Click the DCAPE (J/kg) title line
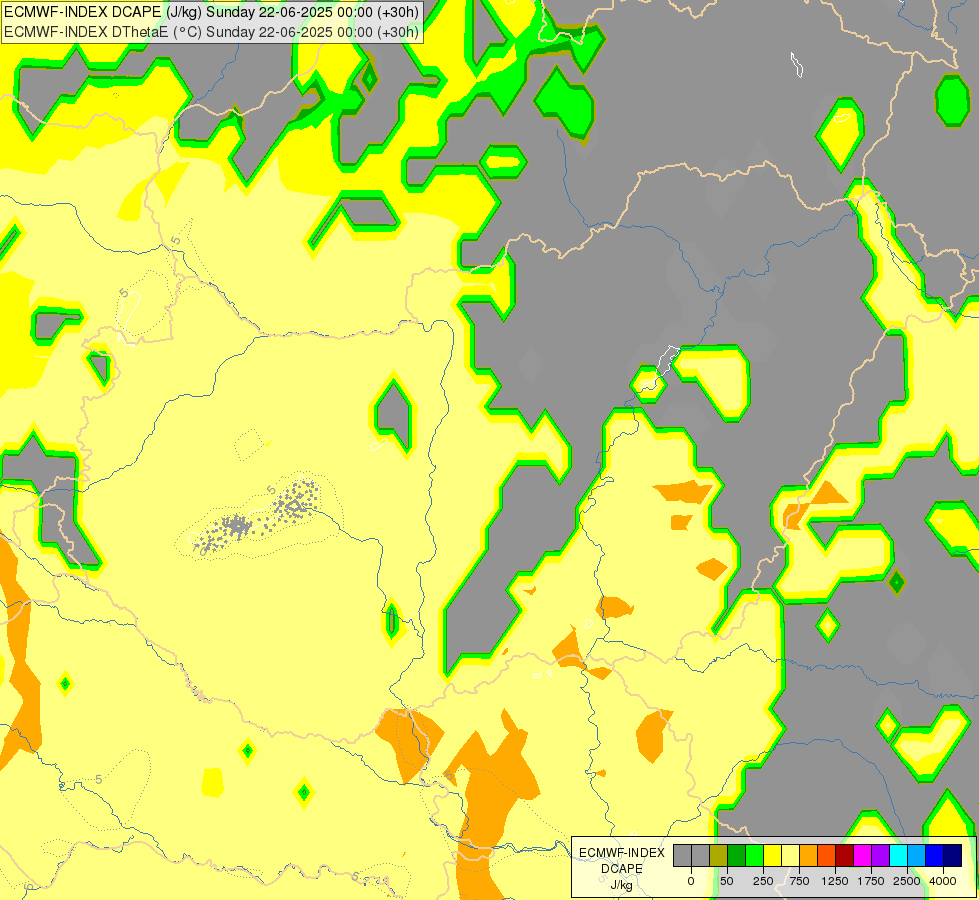The image size is (979, 900). (x=212, y=12)
